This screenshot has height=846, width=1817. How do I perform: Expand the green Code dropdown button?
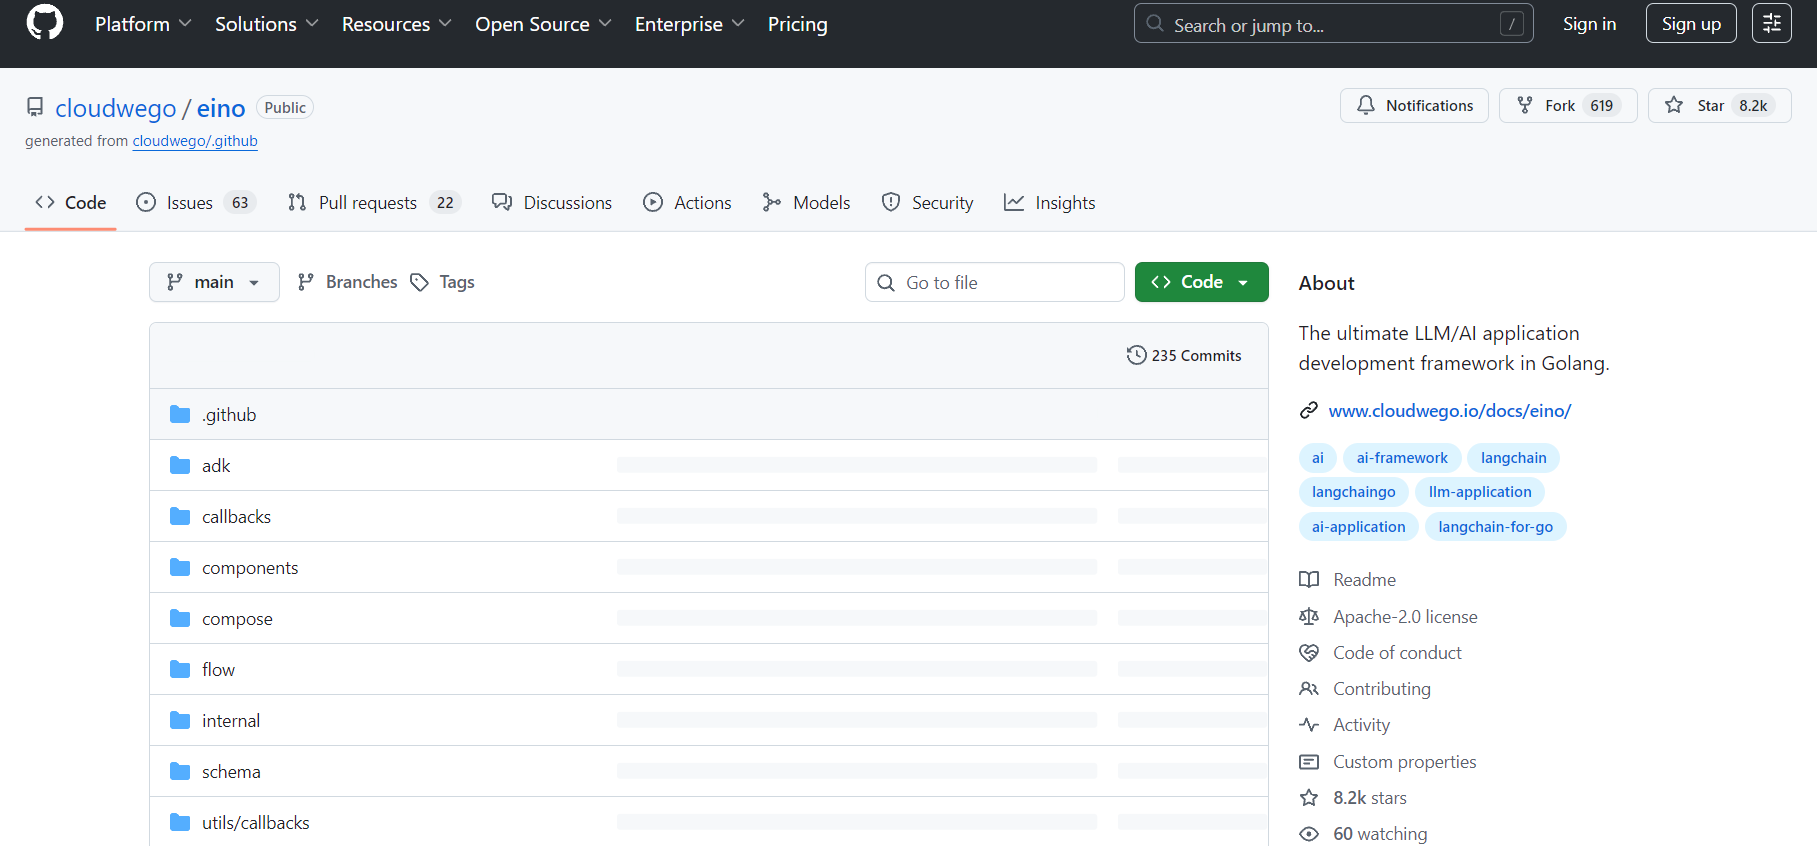(x=1201, y=282)
